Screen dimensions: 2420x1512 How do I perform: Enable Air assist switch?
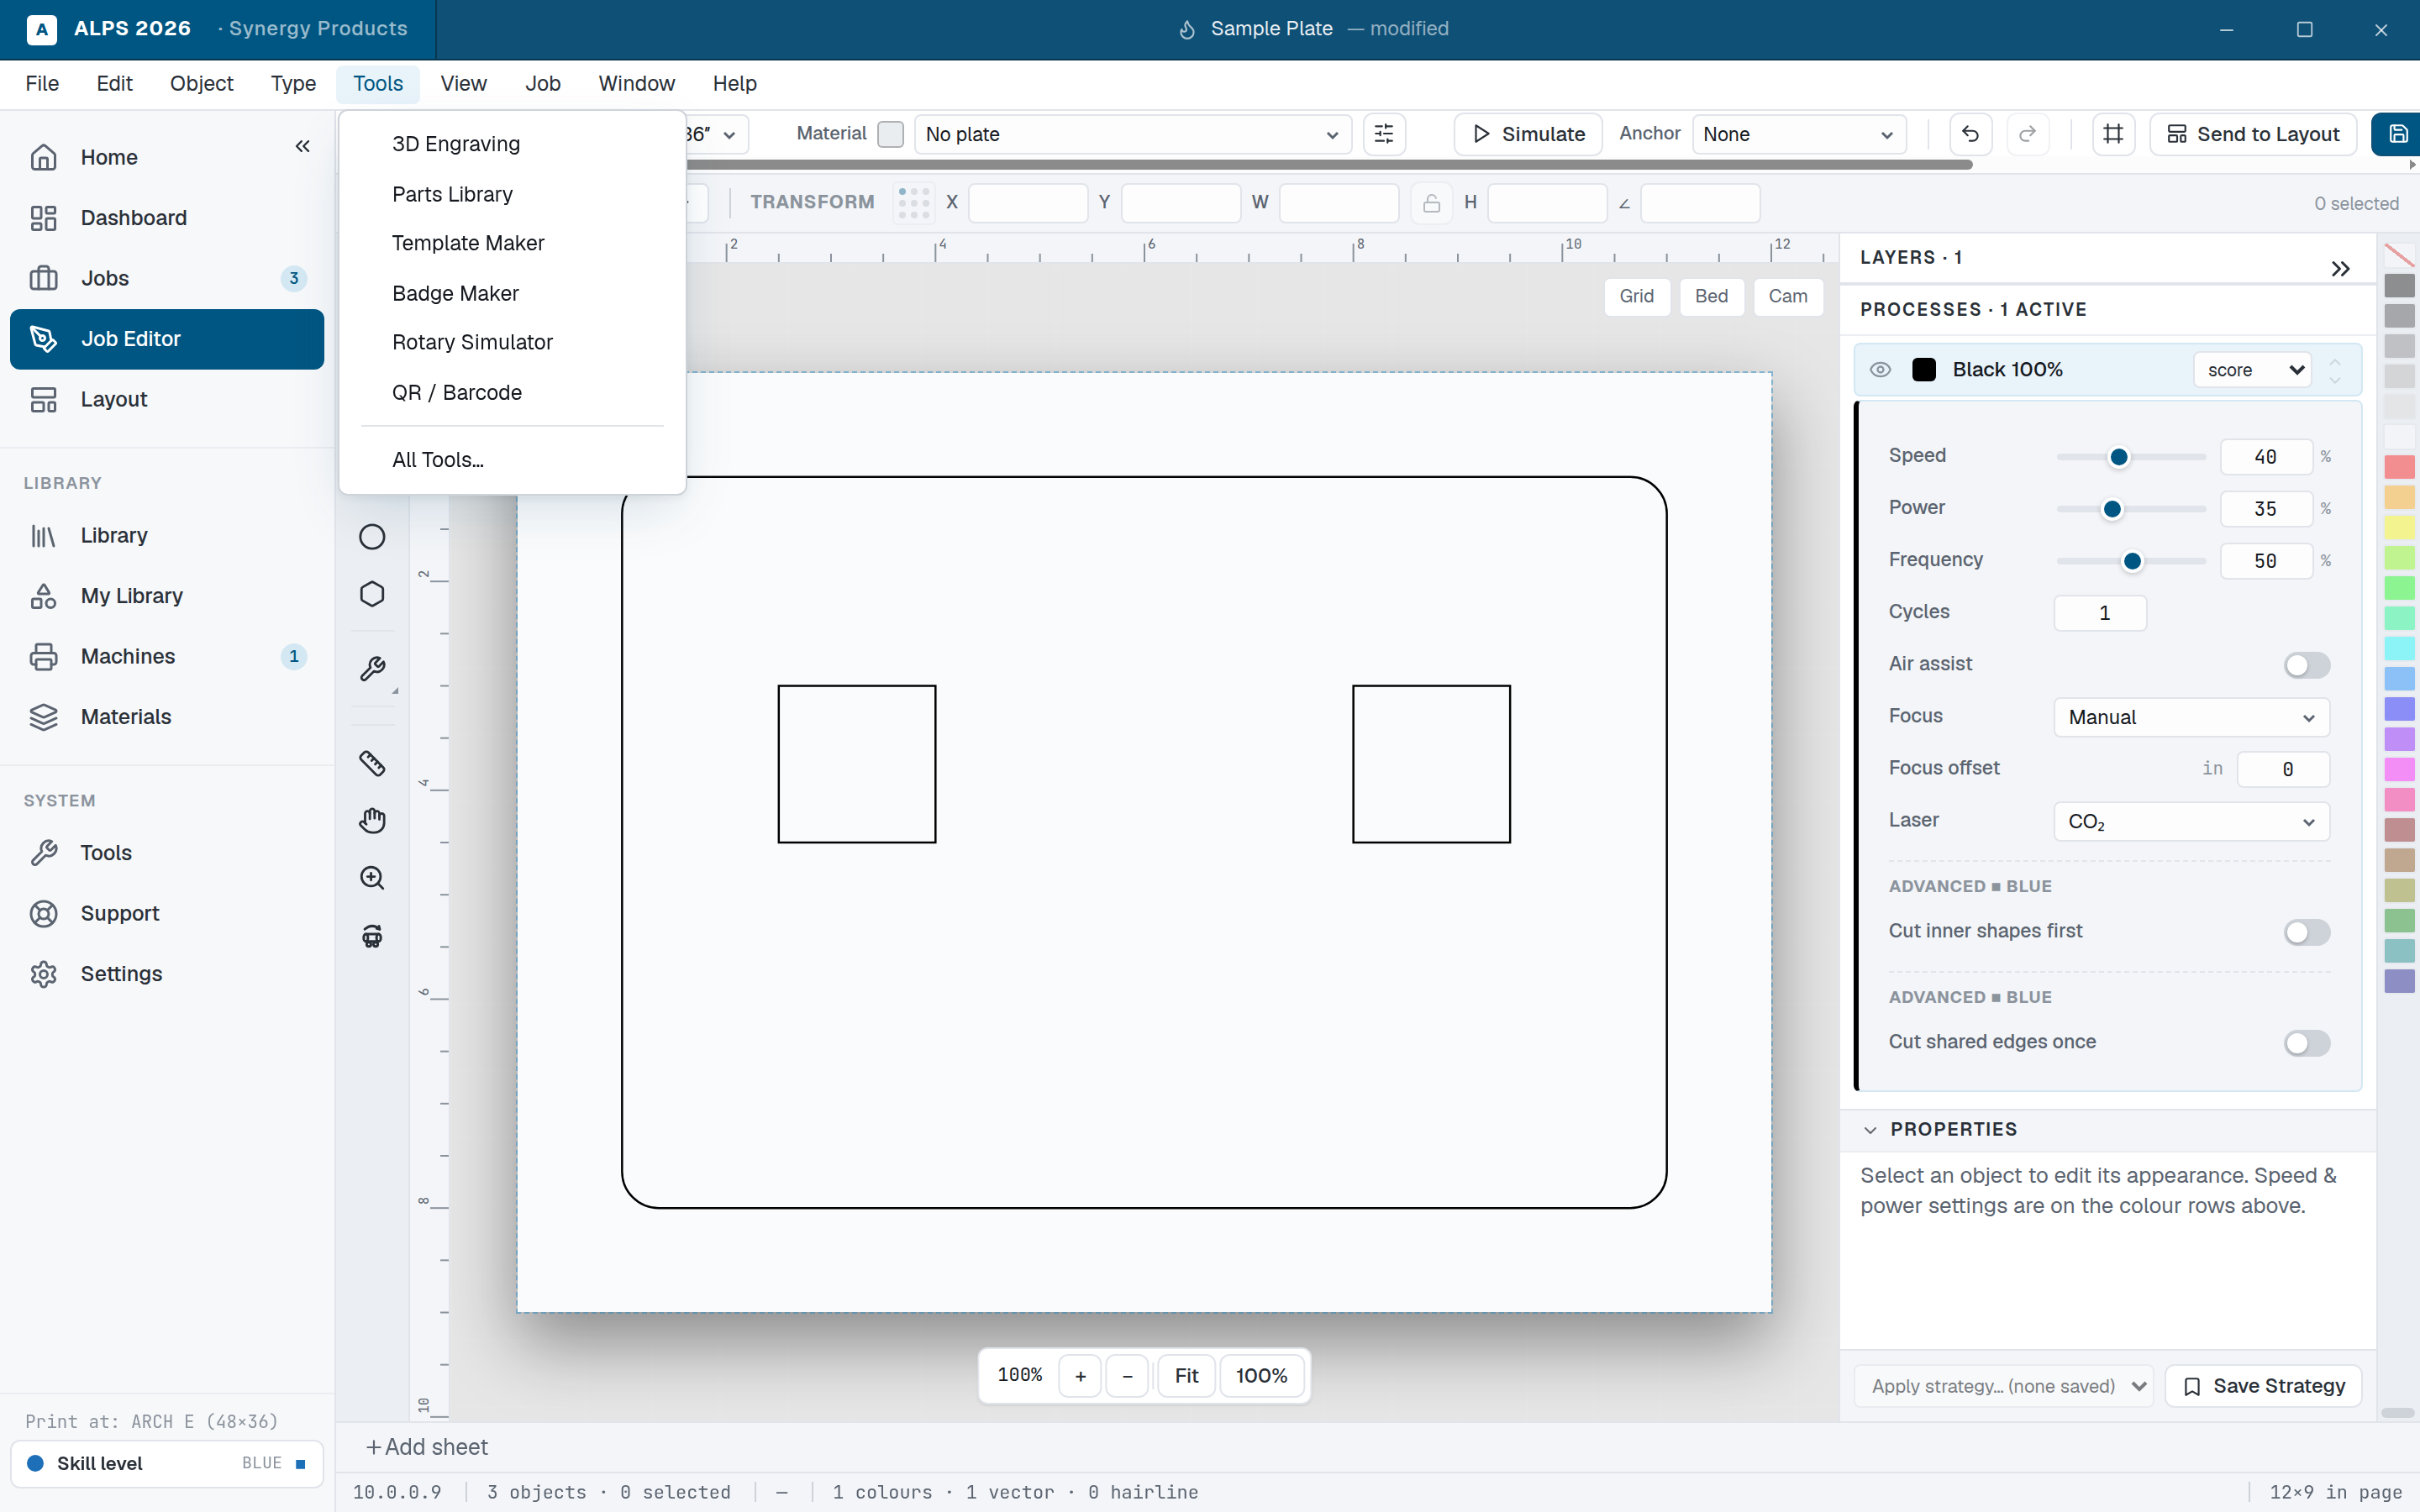2307,665
